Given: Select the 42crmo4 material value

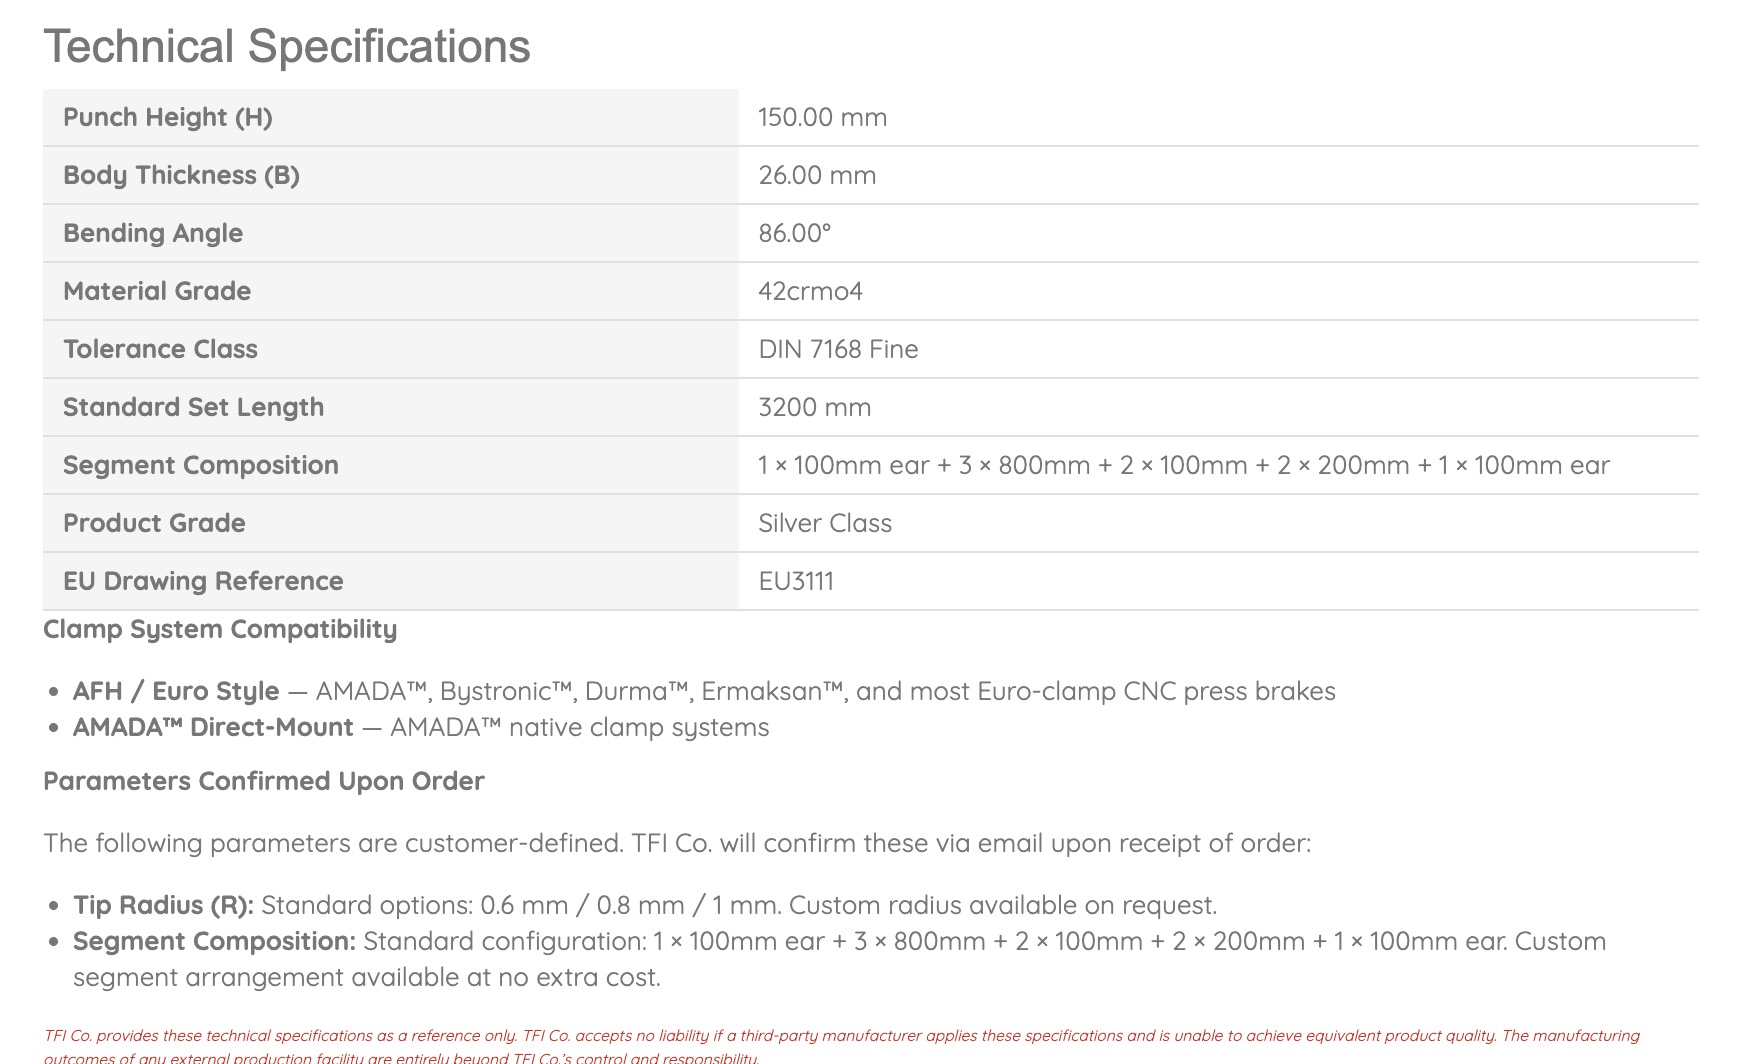Looking at the screenshot, I should 810,291.
